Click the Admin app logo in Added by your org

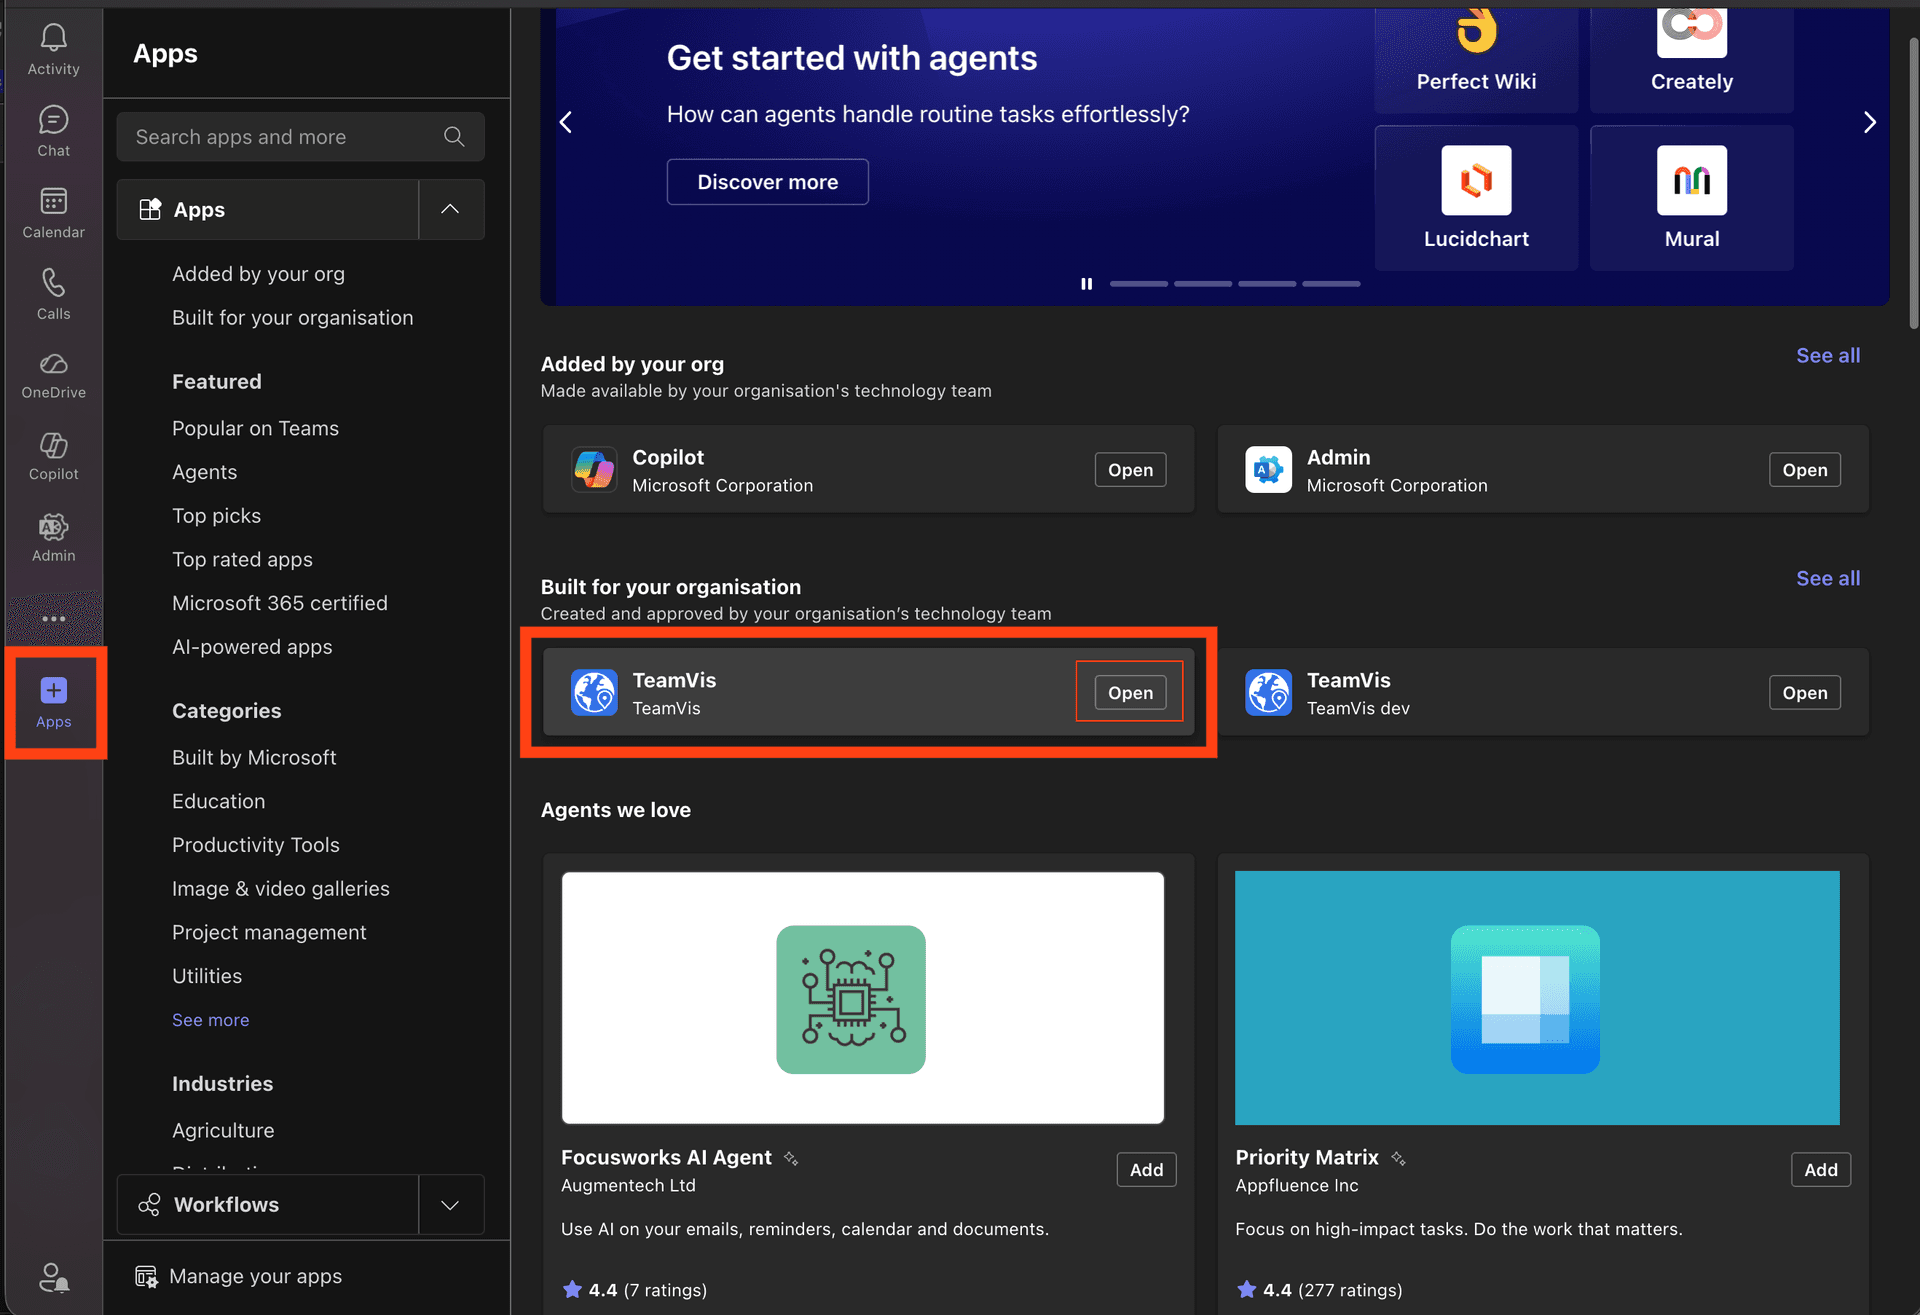point(1268,469)
